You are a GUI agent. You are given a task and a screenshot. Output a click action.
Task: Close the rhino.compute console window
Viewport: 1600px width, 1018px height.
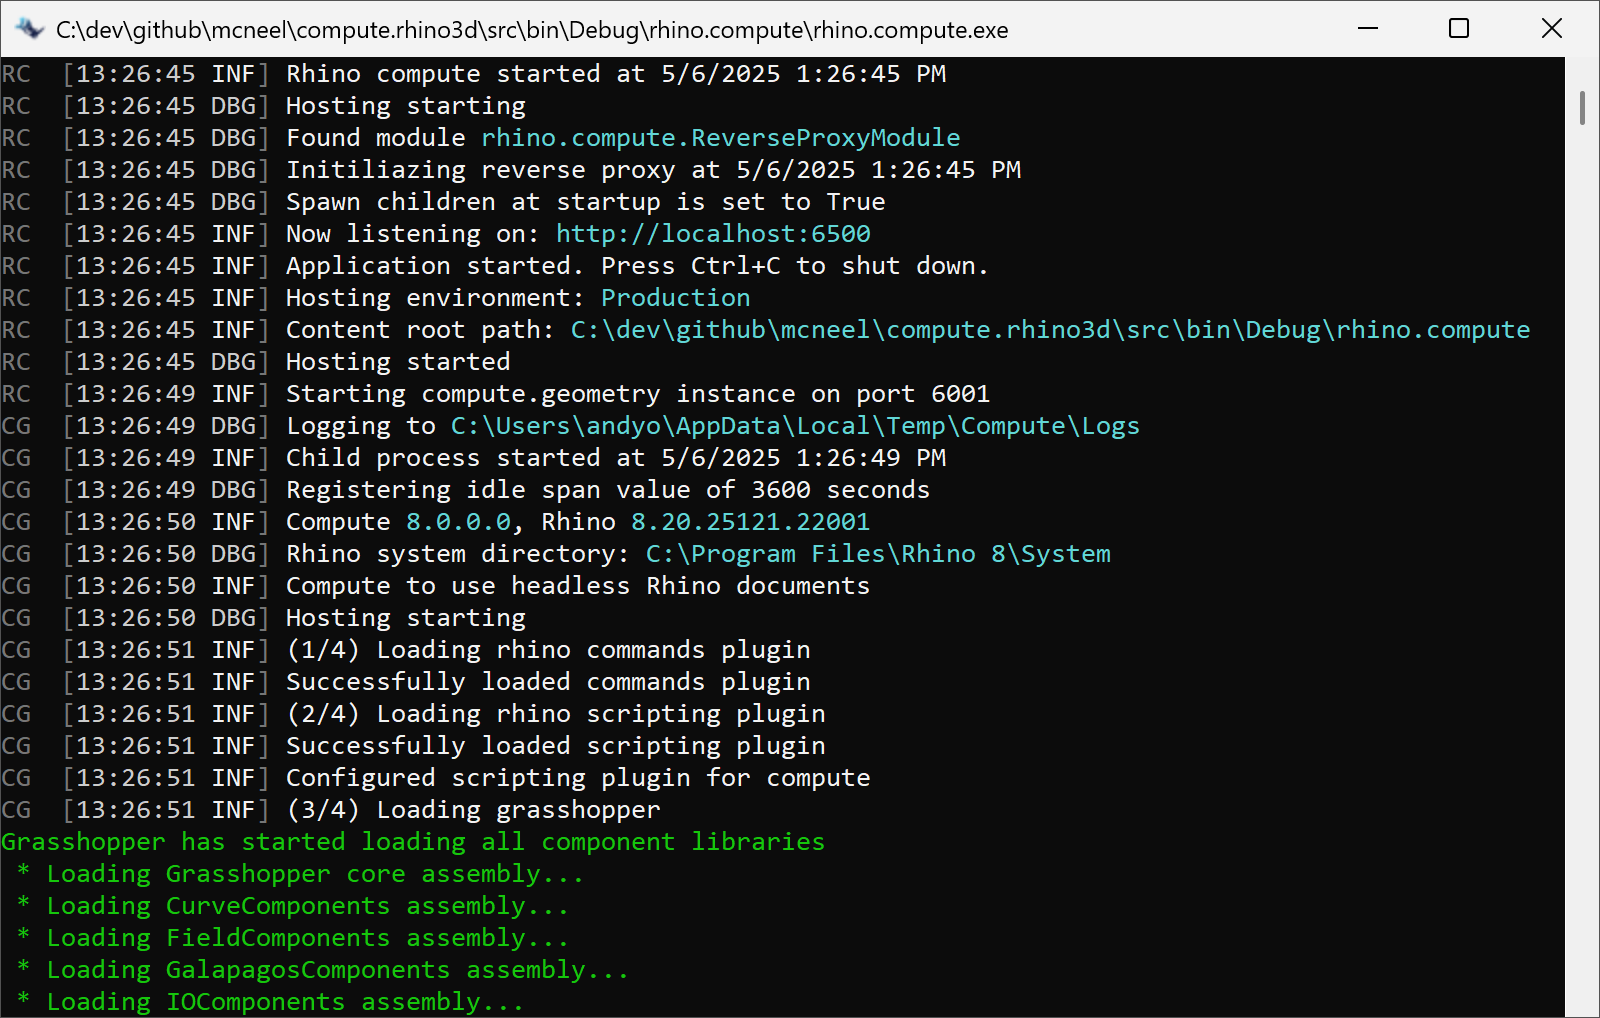[x=1551, y=29]
